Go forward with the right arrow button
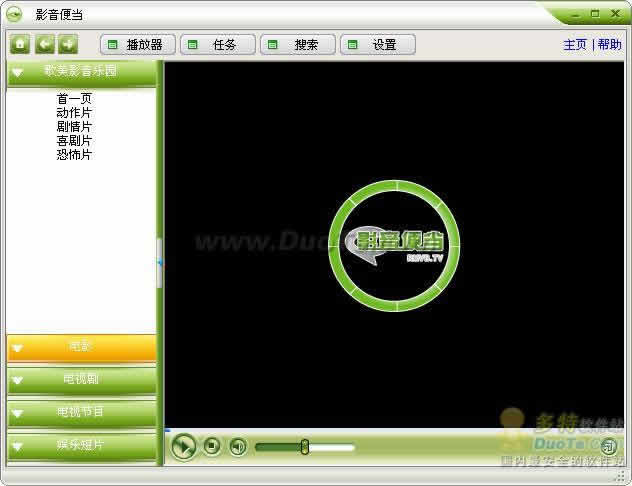Image resolution: width=632 pixels, height=486 pixels. tap(68, 44)
